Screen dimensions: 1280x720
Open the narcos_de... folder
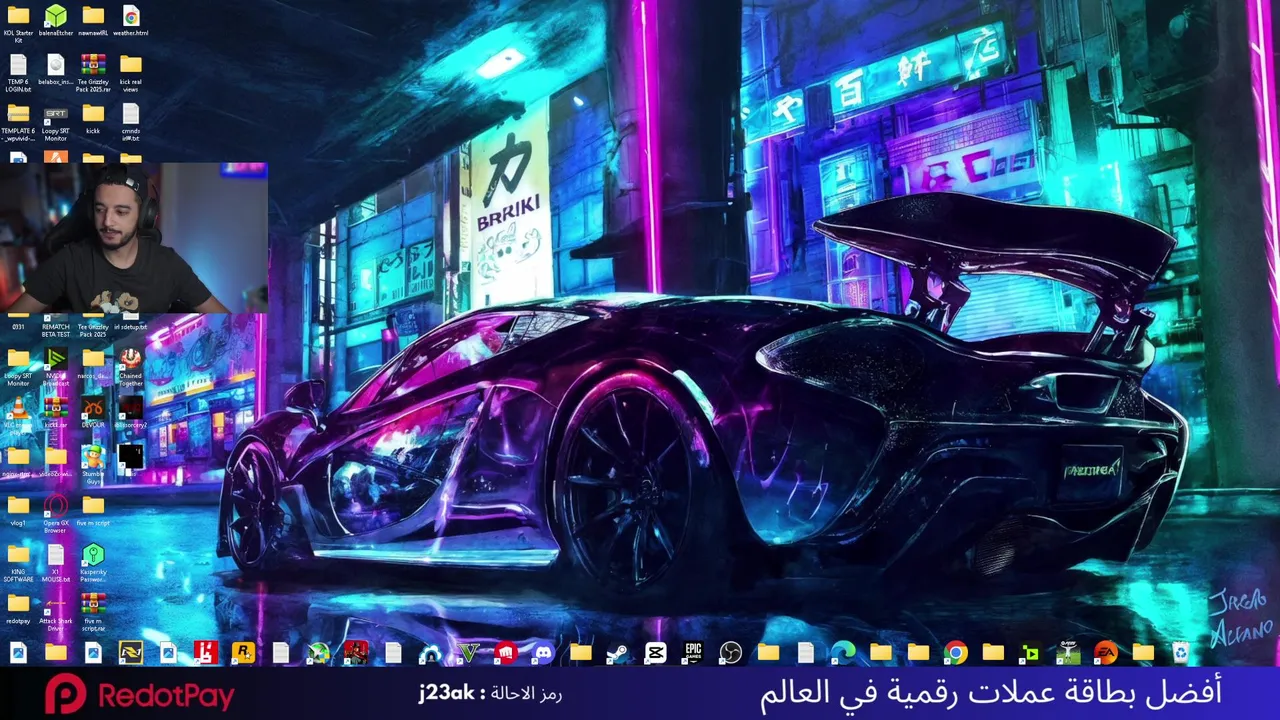pyautogui.click(x=93, y=366)
